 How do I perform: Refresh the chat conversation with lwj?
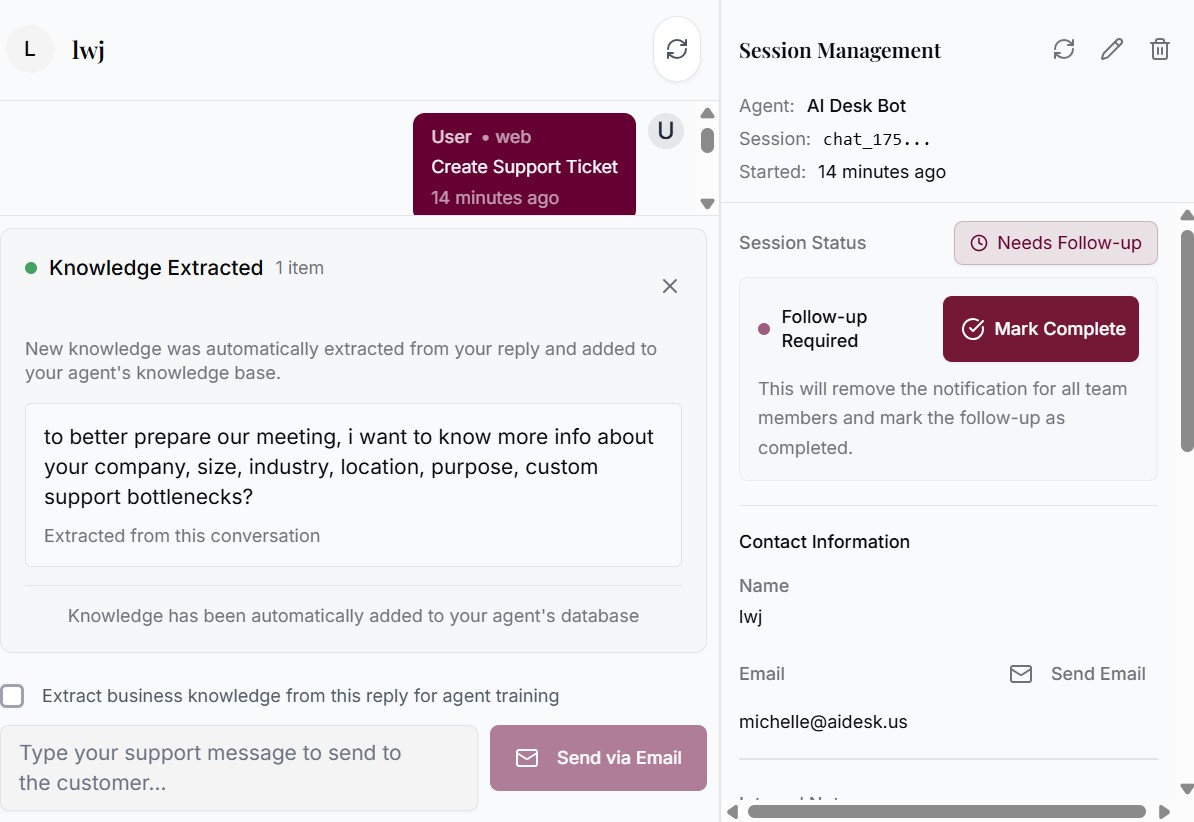[x=677, y=48]
